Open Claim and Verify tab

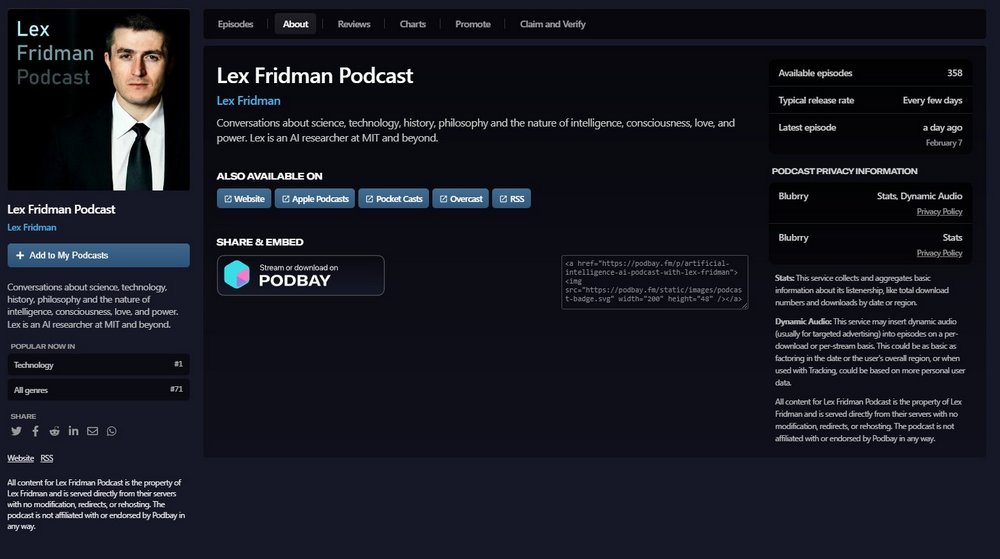(x=552, y=24)
